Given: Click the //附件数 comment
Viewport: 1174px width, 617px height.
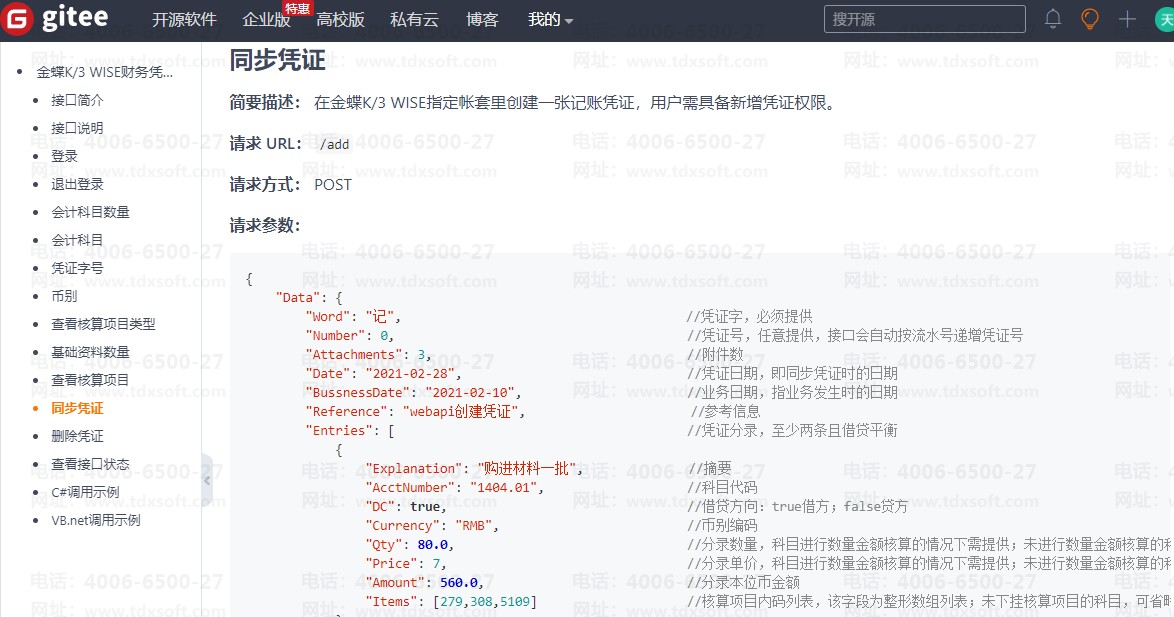Looking at the screenshot, I should tap(715, 354).
